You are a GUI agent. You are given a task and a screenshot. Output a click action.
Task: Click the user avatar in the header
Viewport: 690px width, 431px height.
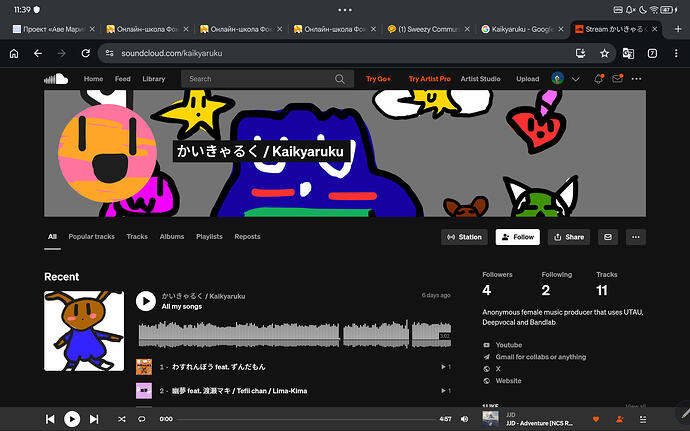point(558,78)
